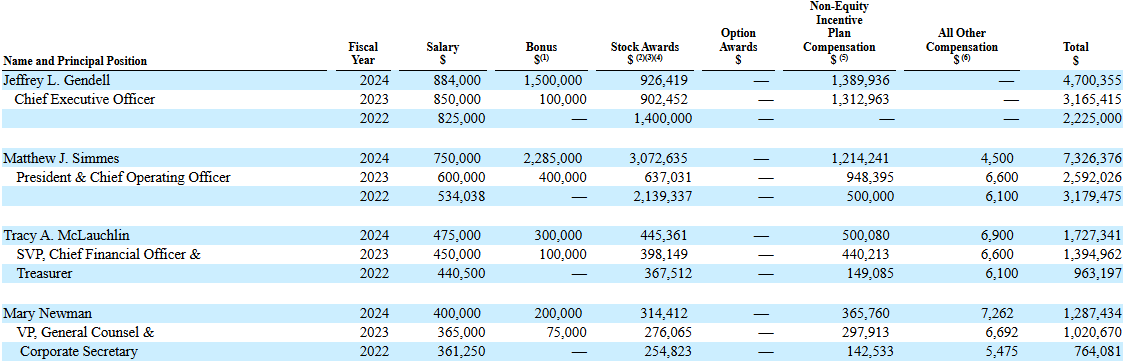Select the salary value 440,500
Image resolution: width=1128 pixels, height=363 pixels.
(x=461, y=274)
